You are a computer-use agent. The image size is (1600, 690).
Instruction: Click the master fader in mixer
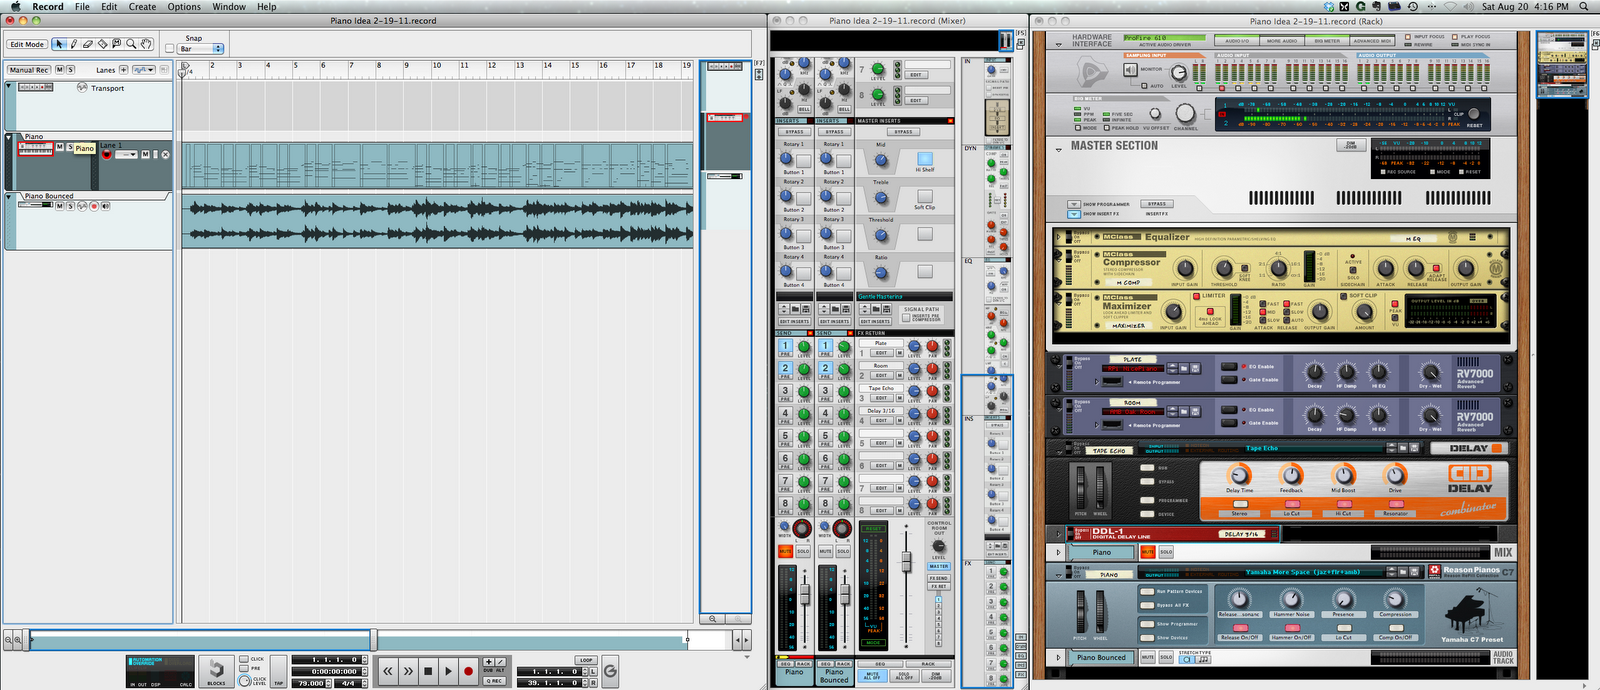coord(906,563)
